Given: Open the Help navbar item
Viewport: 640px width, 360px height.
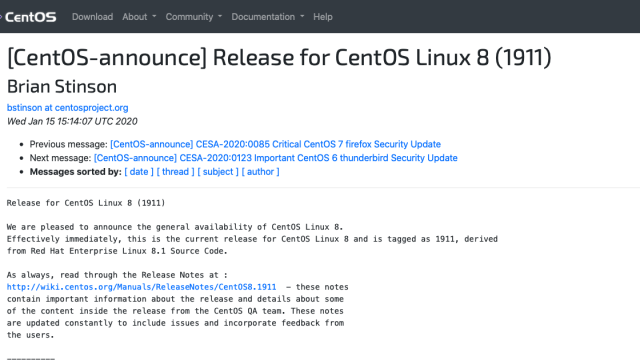Looking at the screenshot, I should pos(323,17).
